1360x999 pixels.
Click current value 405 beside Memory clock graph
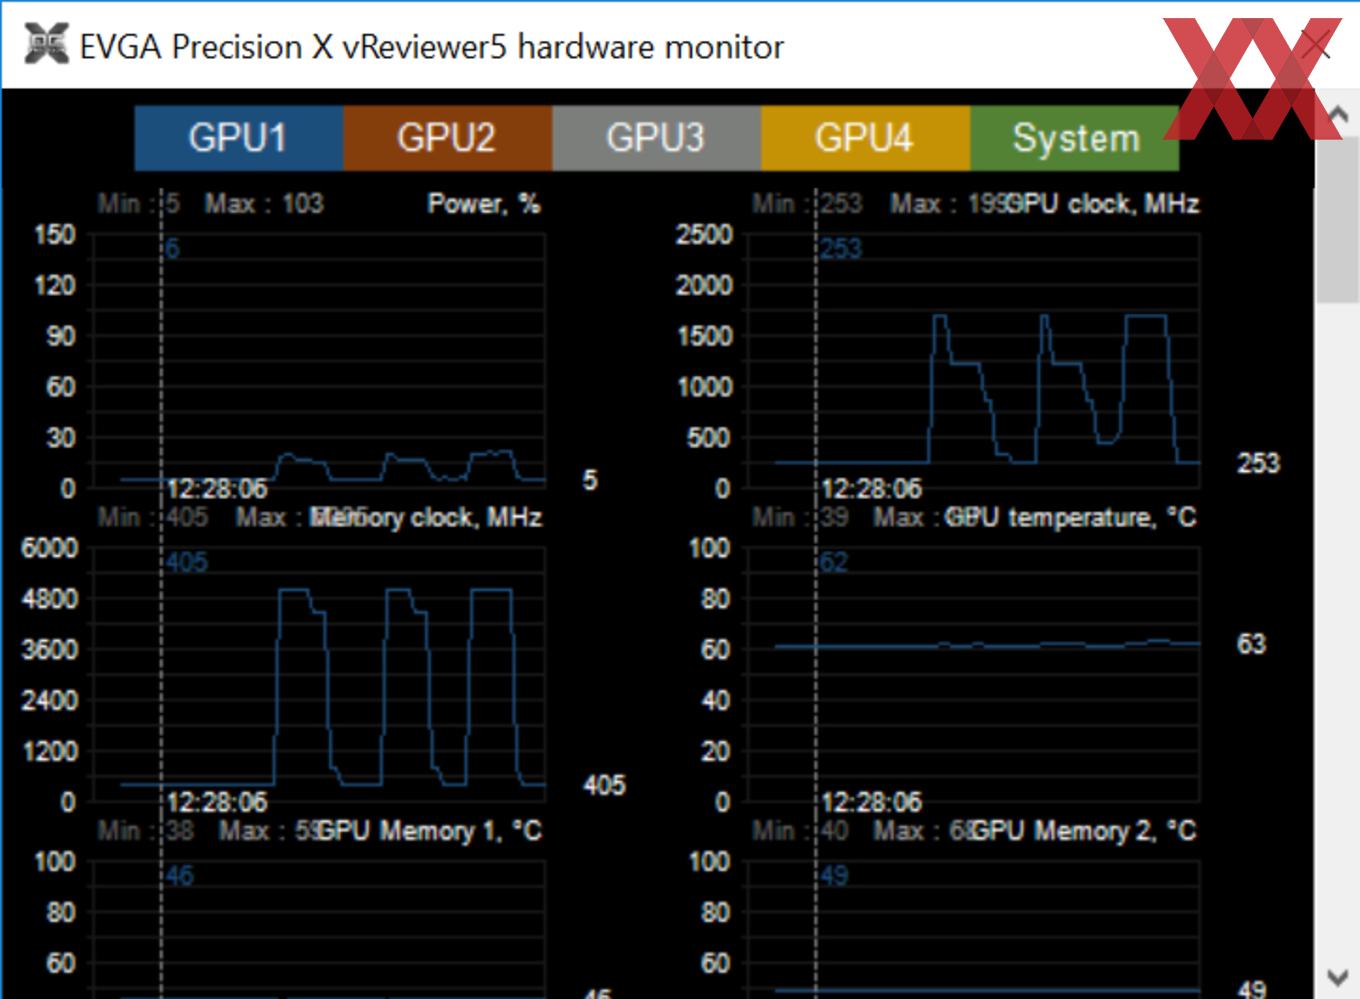tap(604, 785)
